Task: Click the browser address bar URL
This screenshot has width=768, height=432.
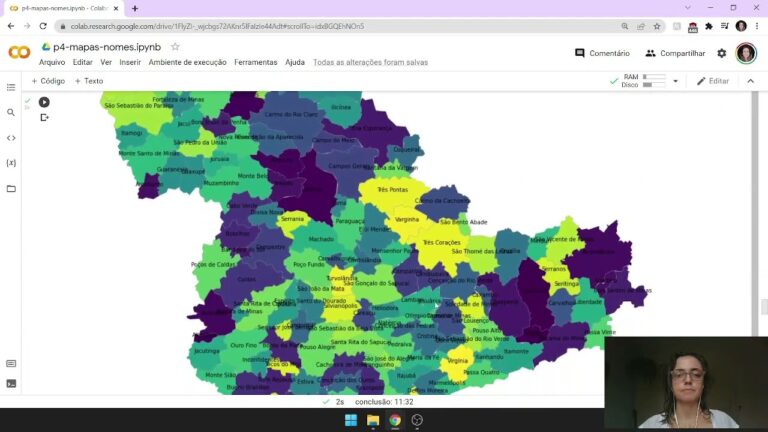Action: (217, 26)
